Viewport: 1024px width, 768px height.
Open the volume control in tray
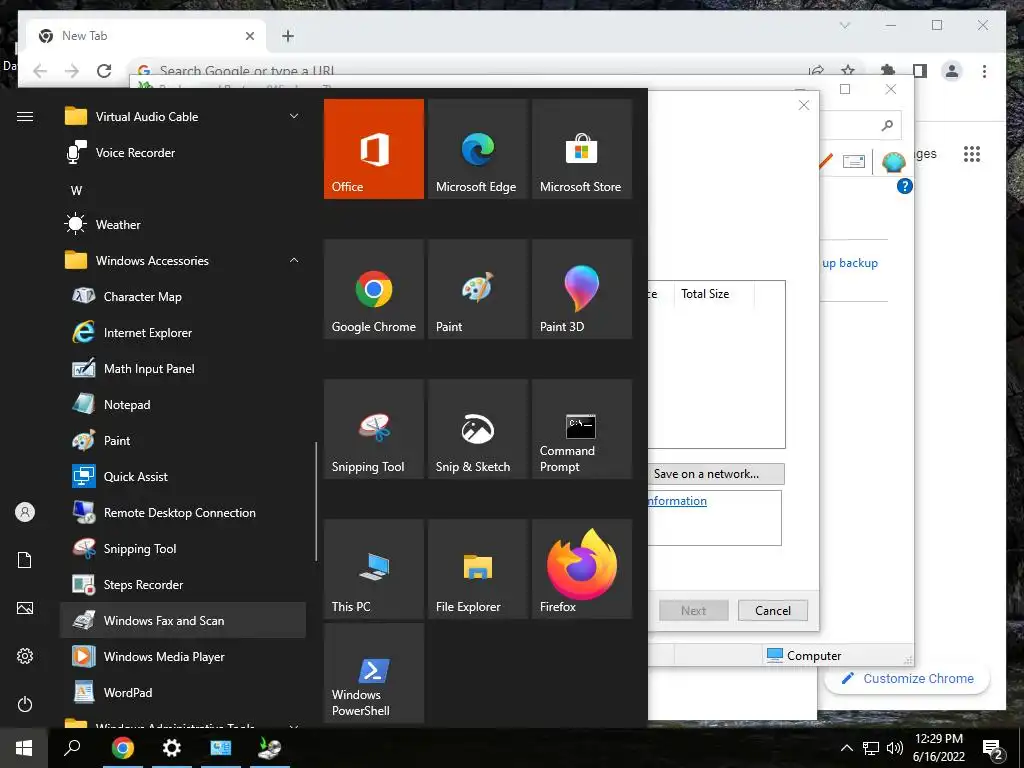pyautogui.click(x=895, y=748)
